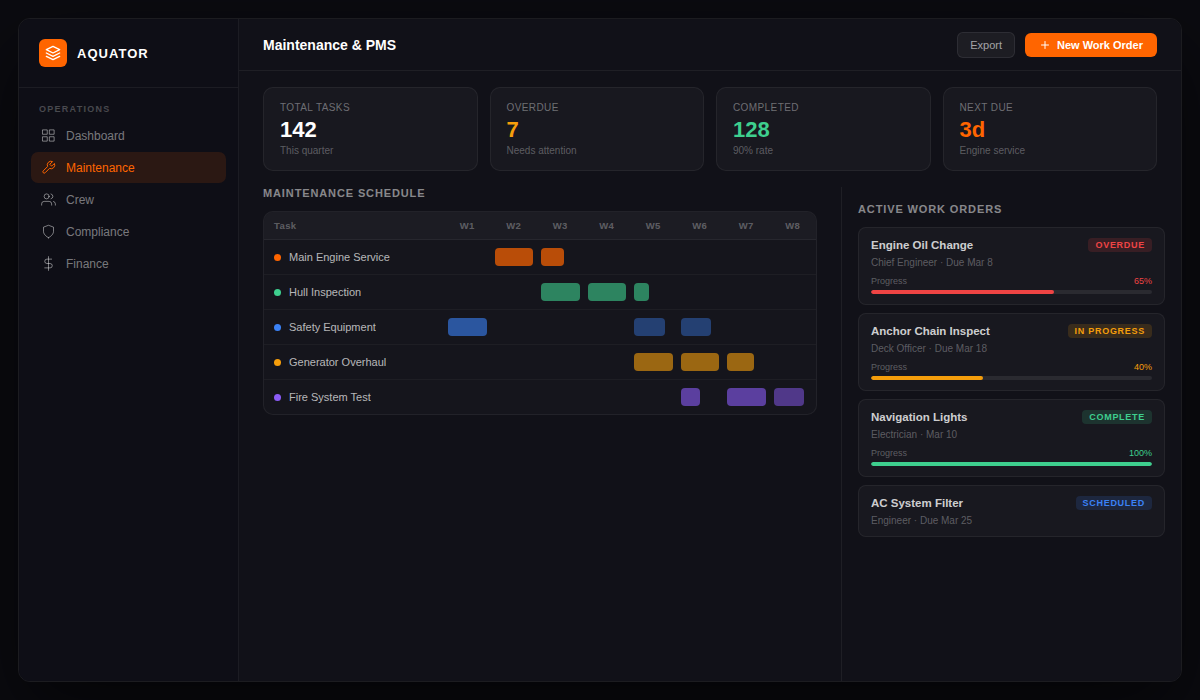Toggle the green dot beside Hull Inspection
The image size is (1200, 700).
[x=277, y=292]
